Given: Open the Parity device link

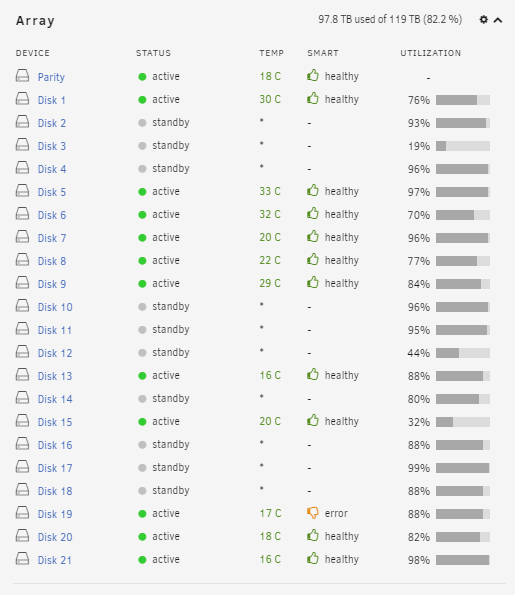Looking at the screenshot, I should coord(51,77).
